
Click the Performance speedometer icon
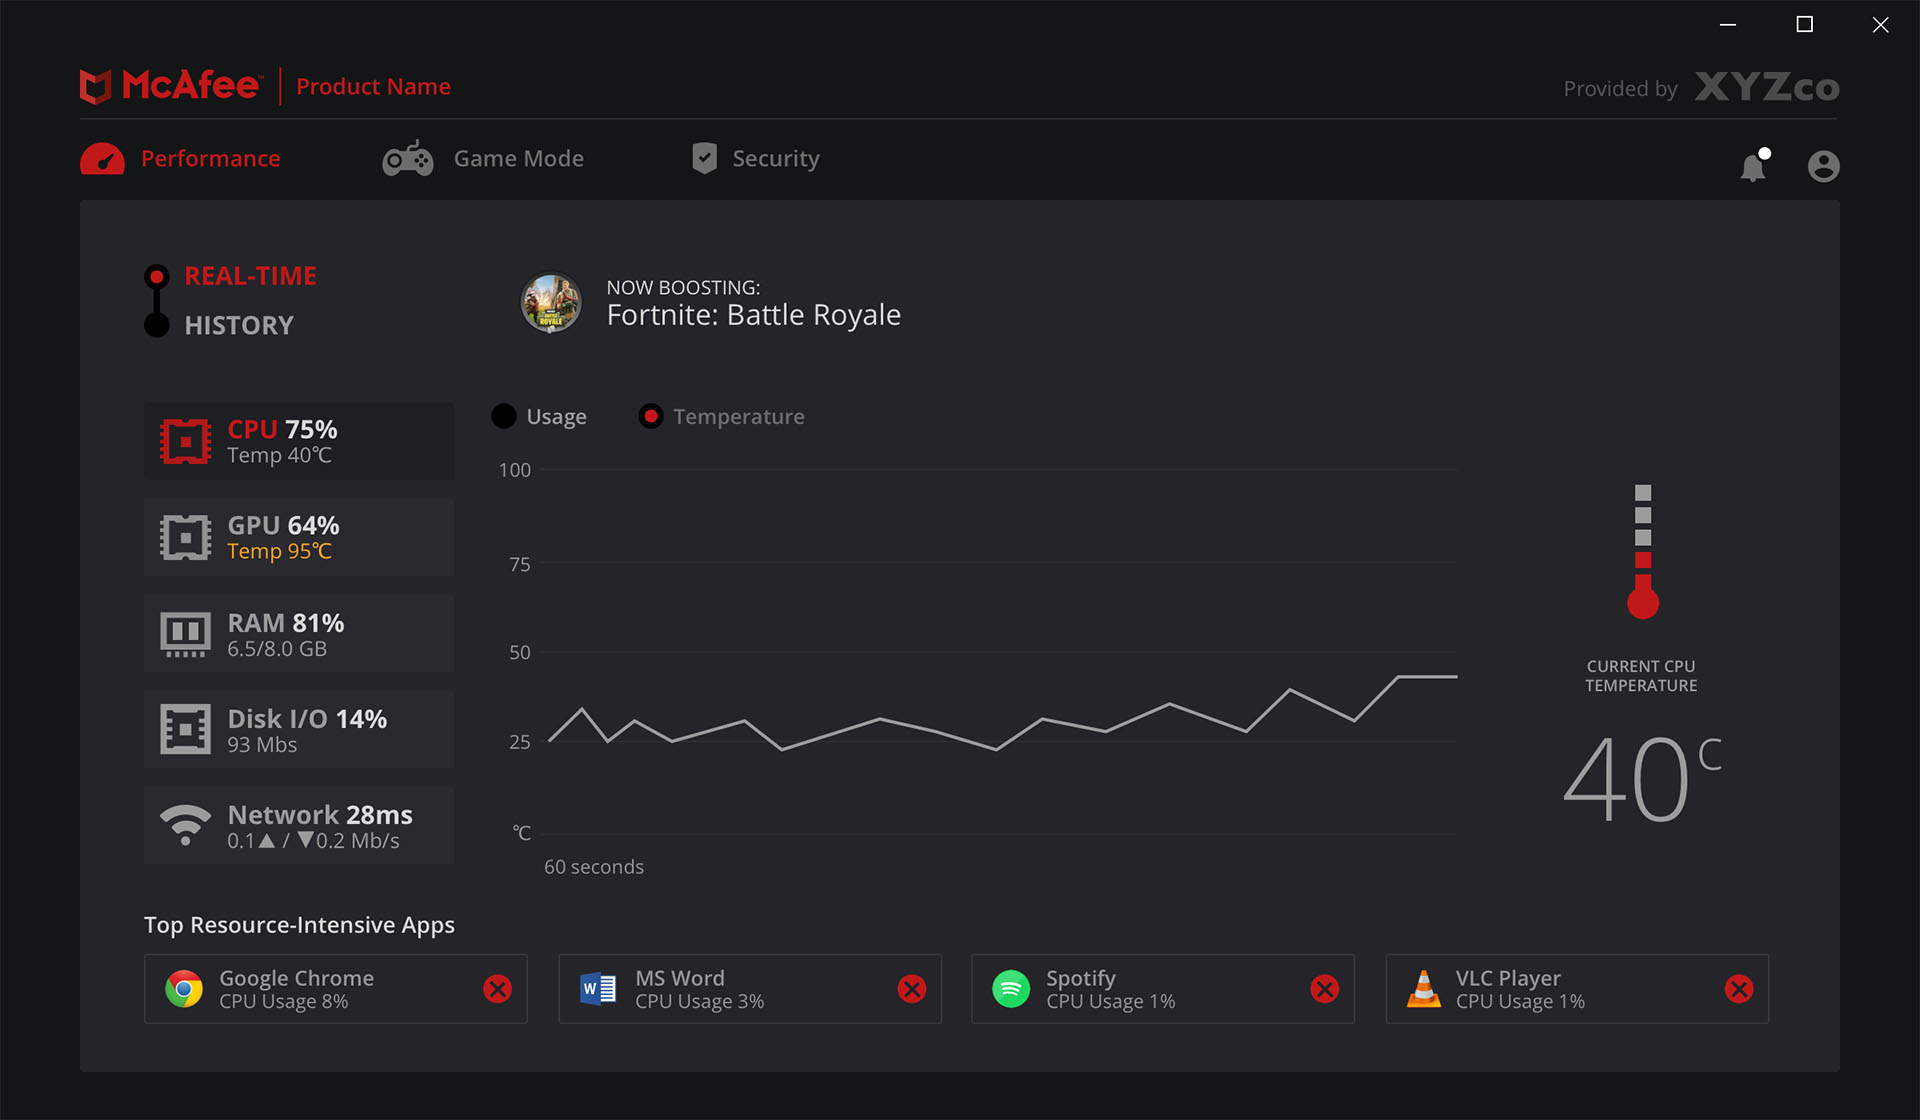pos(102,159)
